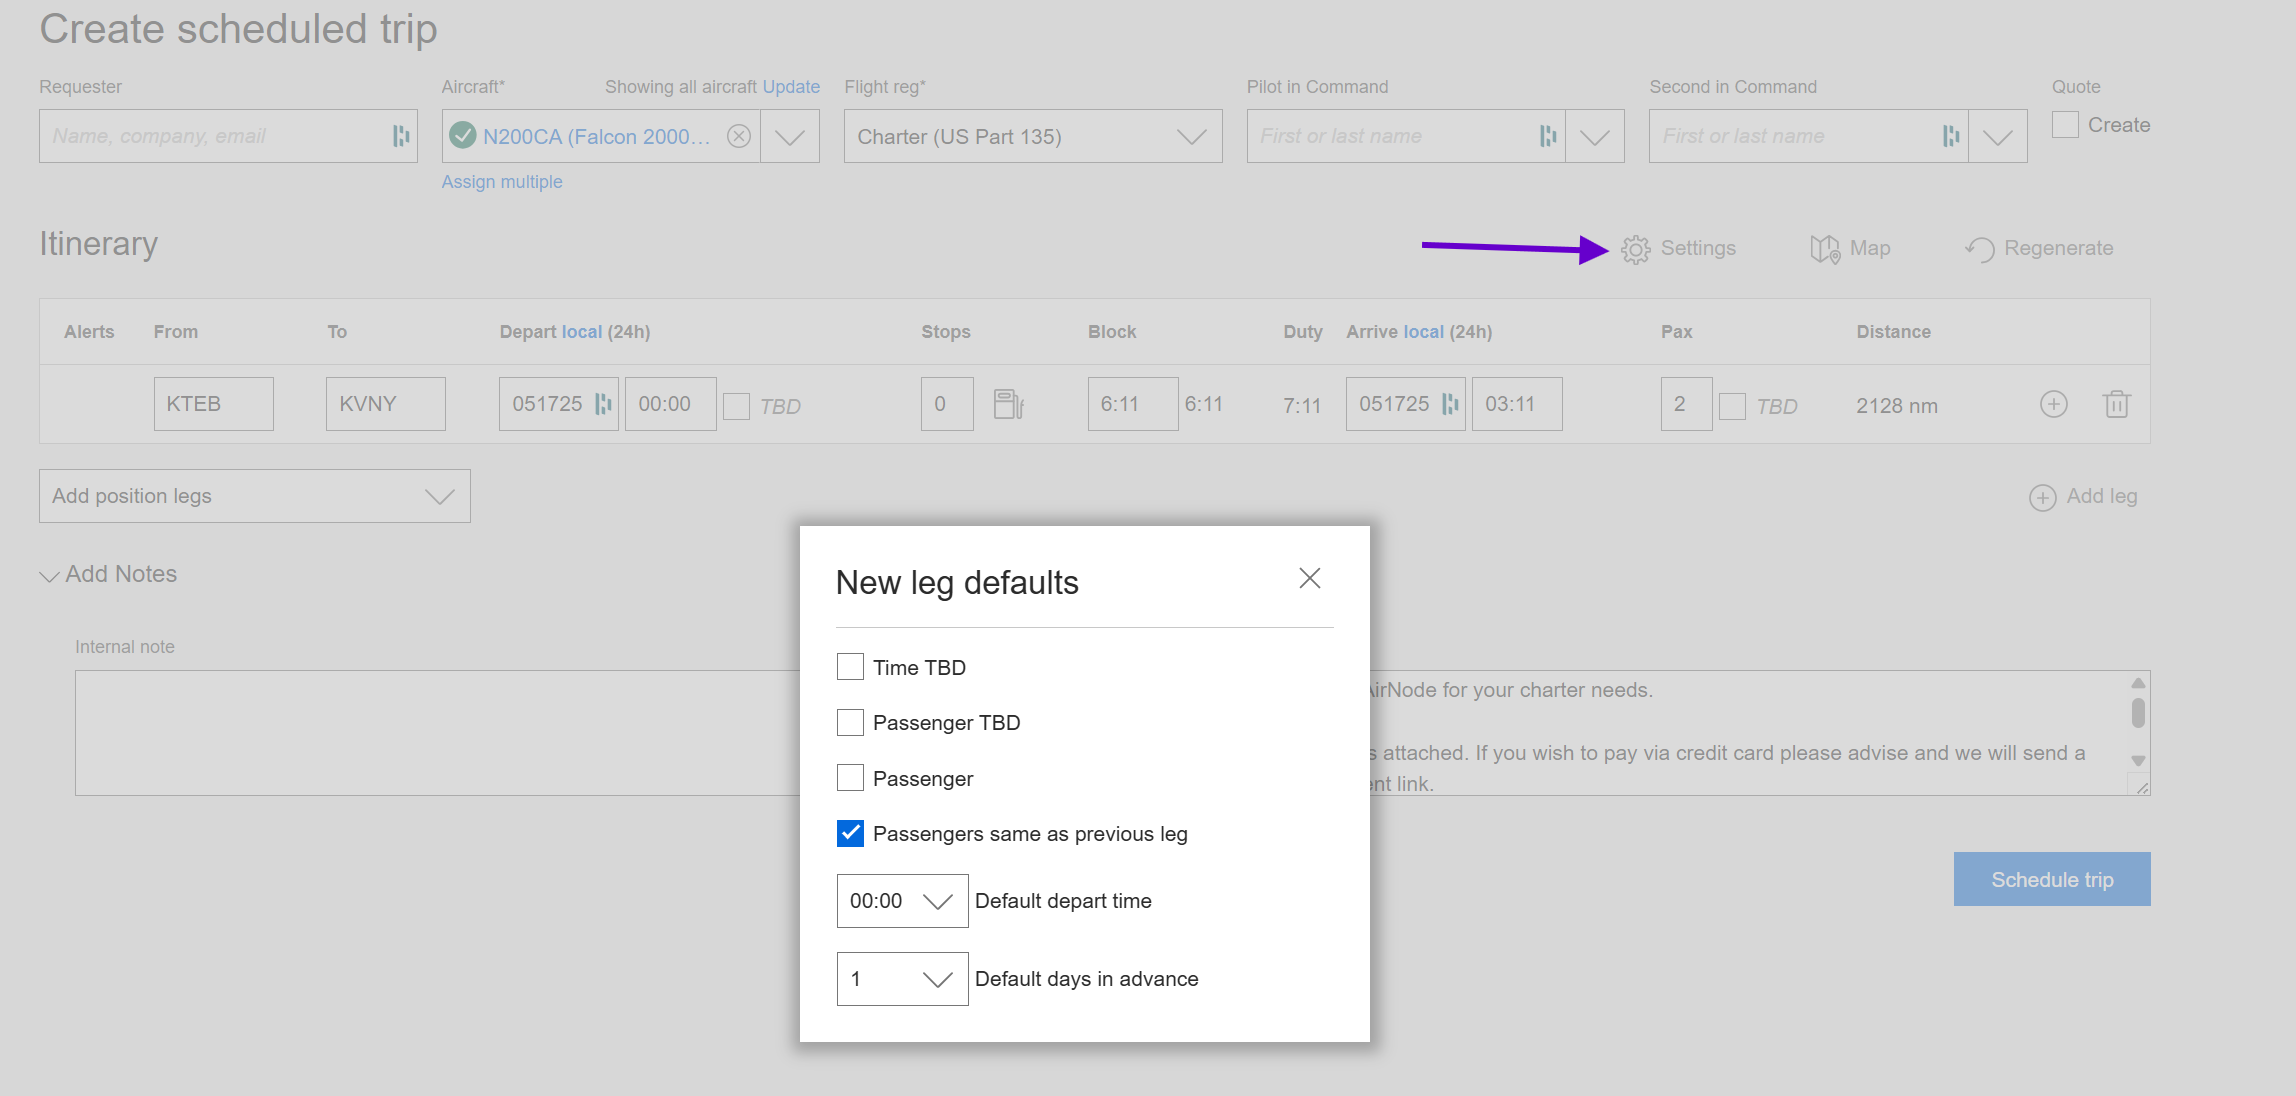This screenshot has width=2296, height=1096.
Task: Toggle depart time TBD checkbox
Action: click(x=737, y=406)
